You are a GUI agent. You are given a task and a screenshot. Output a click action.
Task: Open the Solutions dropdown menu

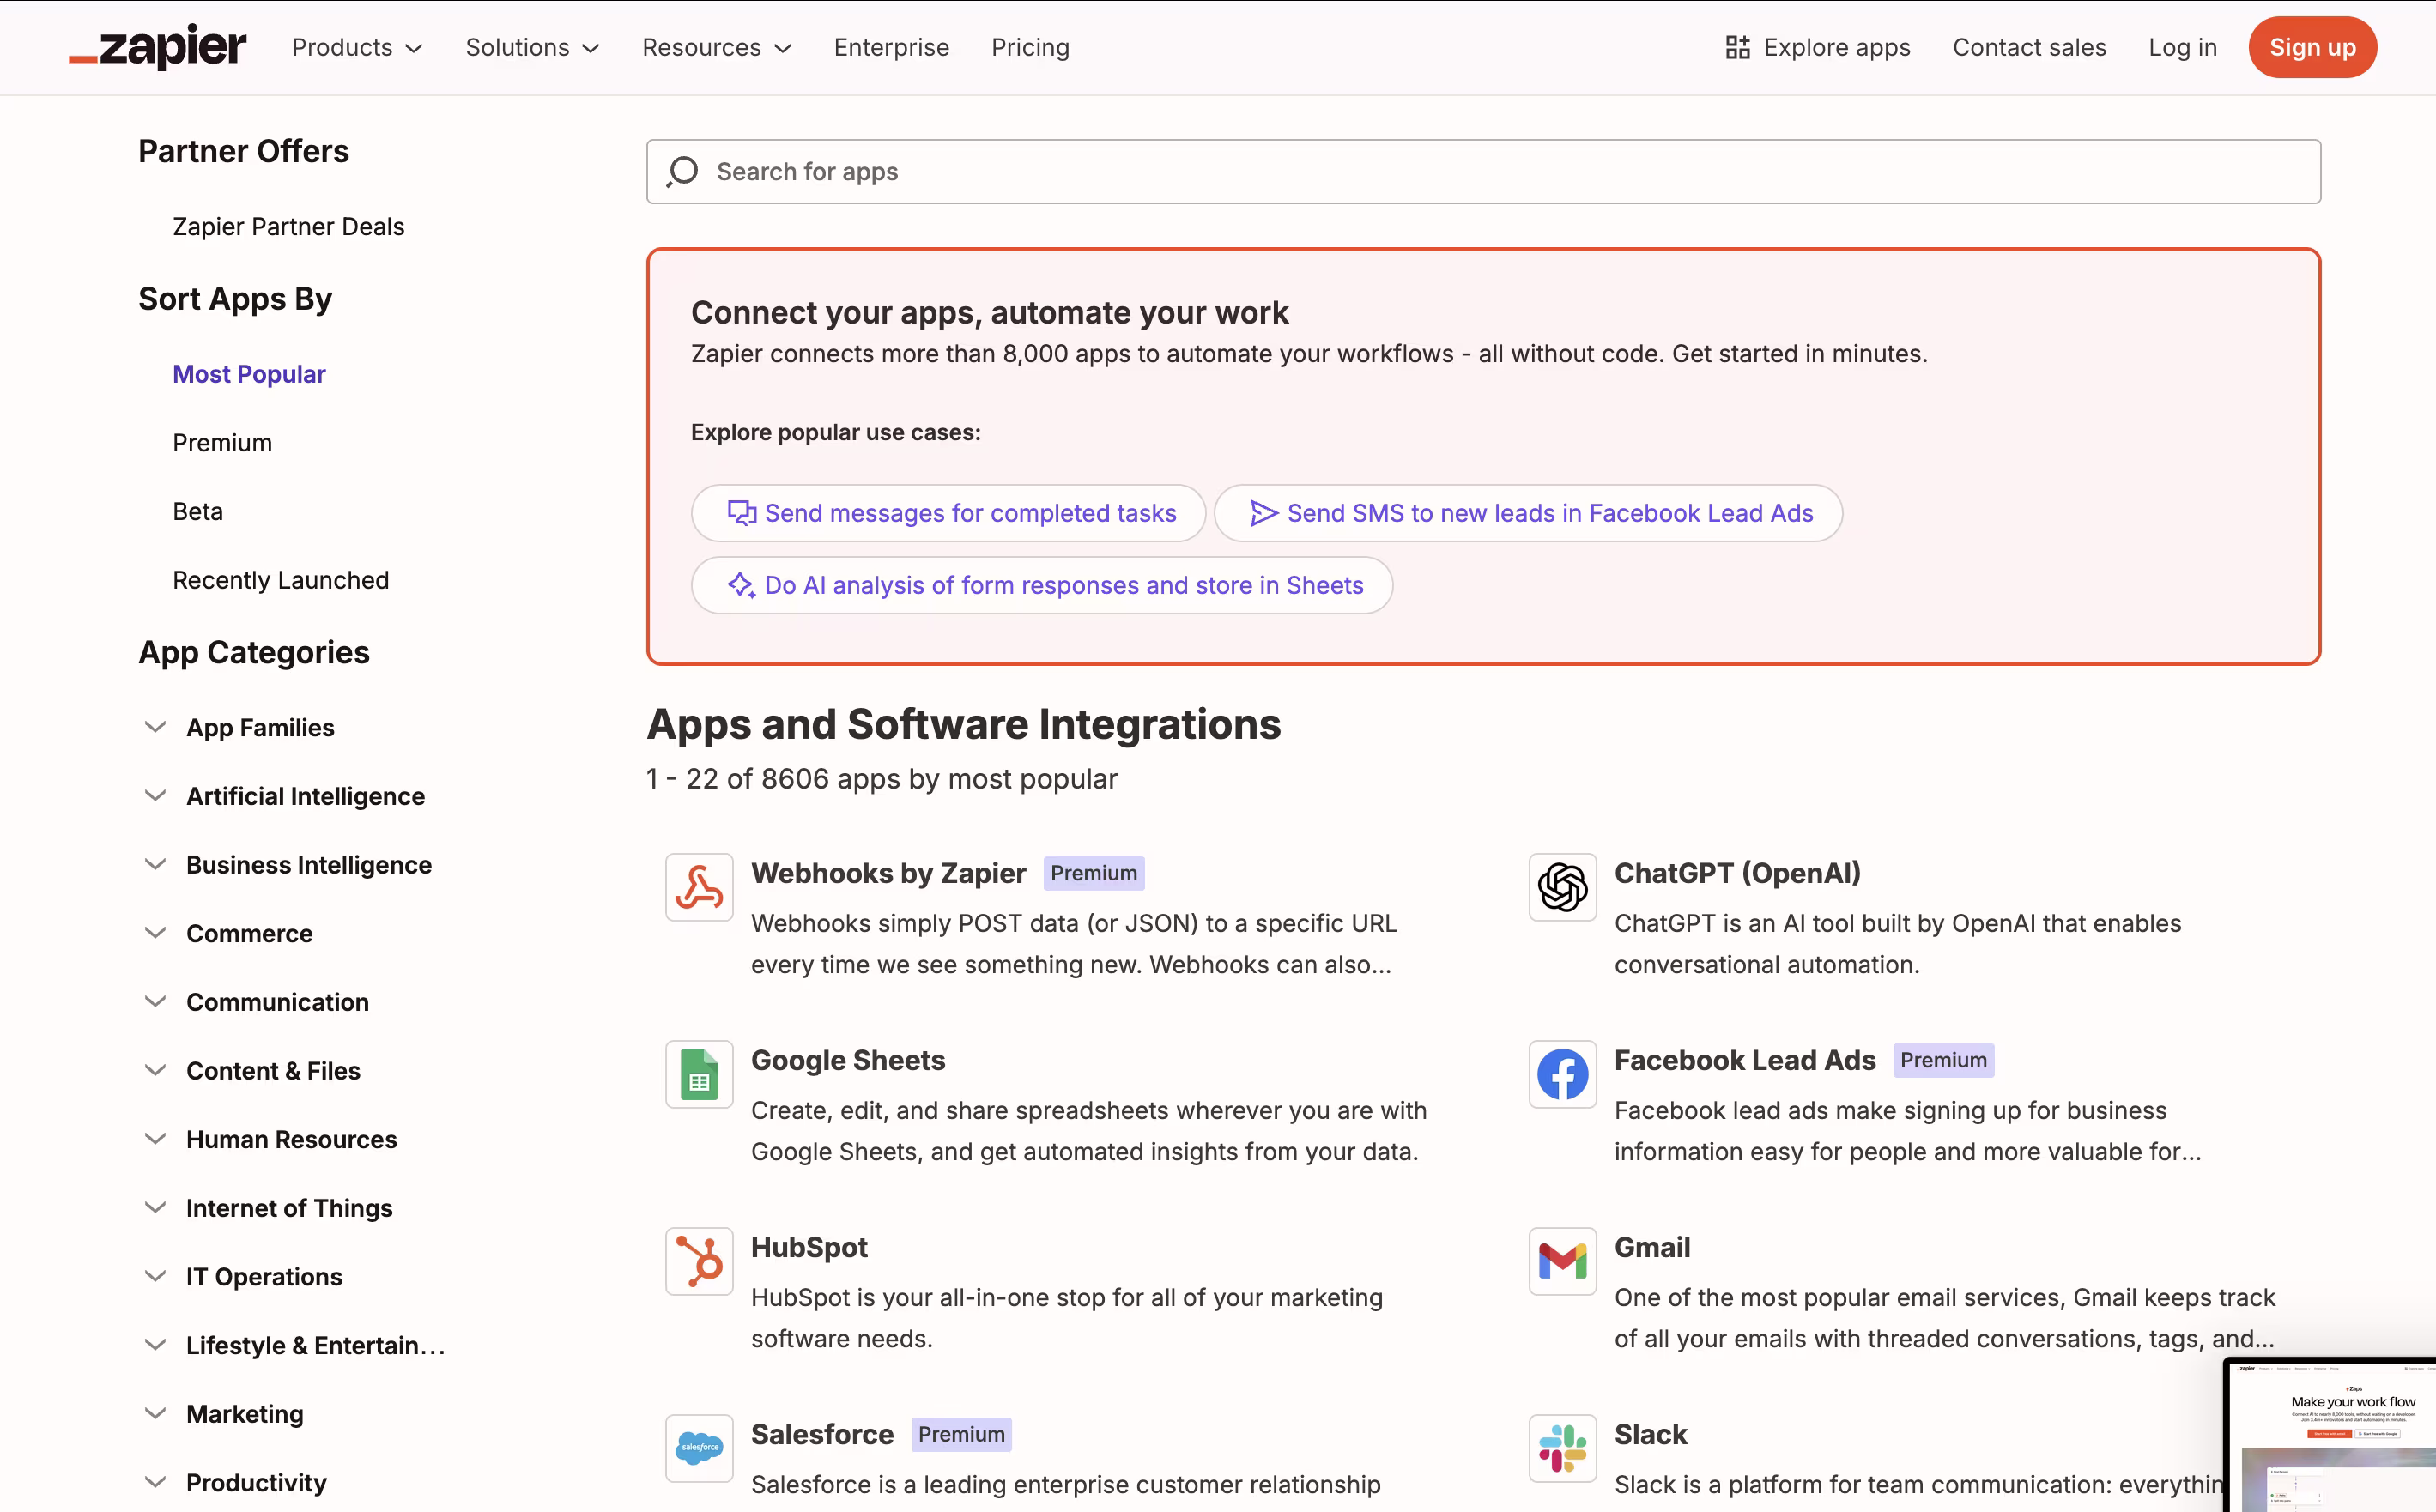tap(532, 47)
